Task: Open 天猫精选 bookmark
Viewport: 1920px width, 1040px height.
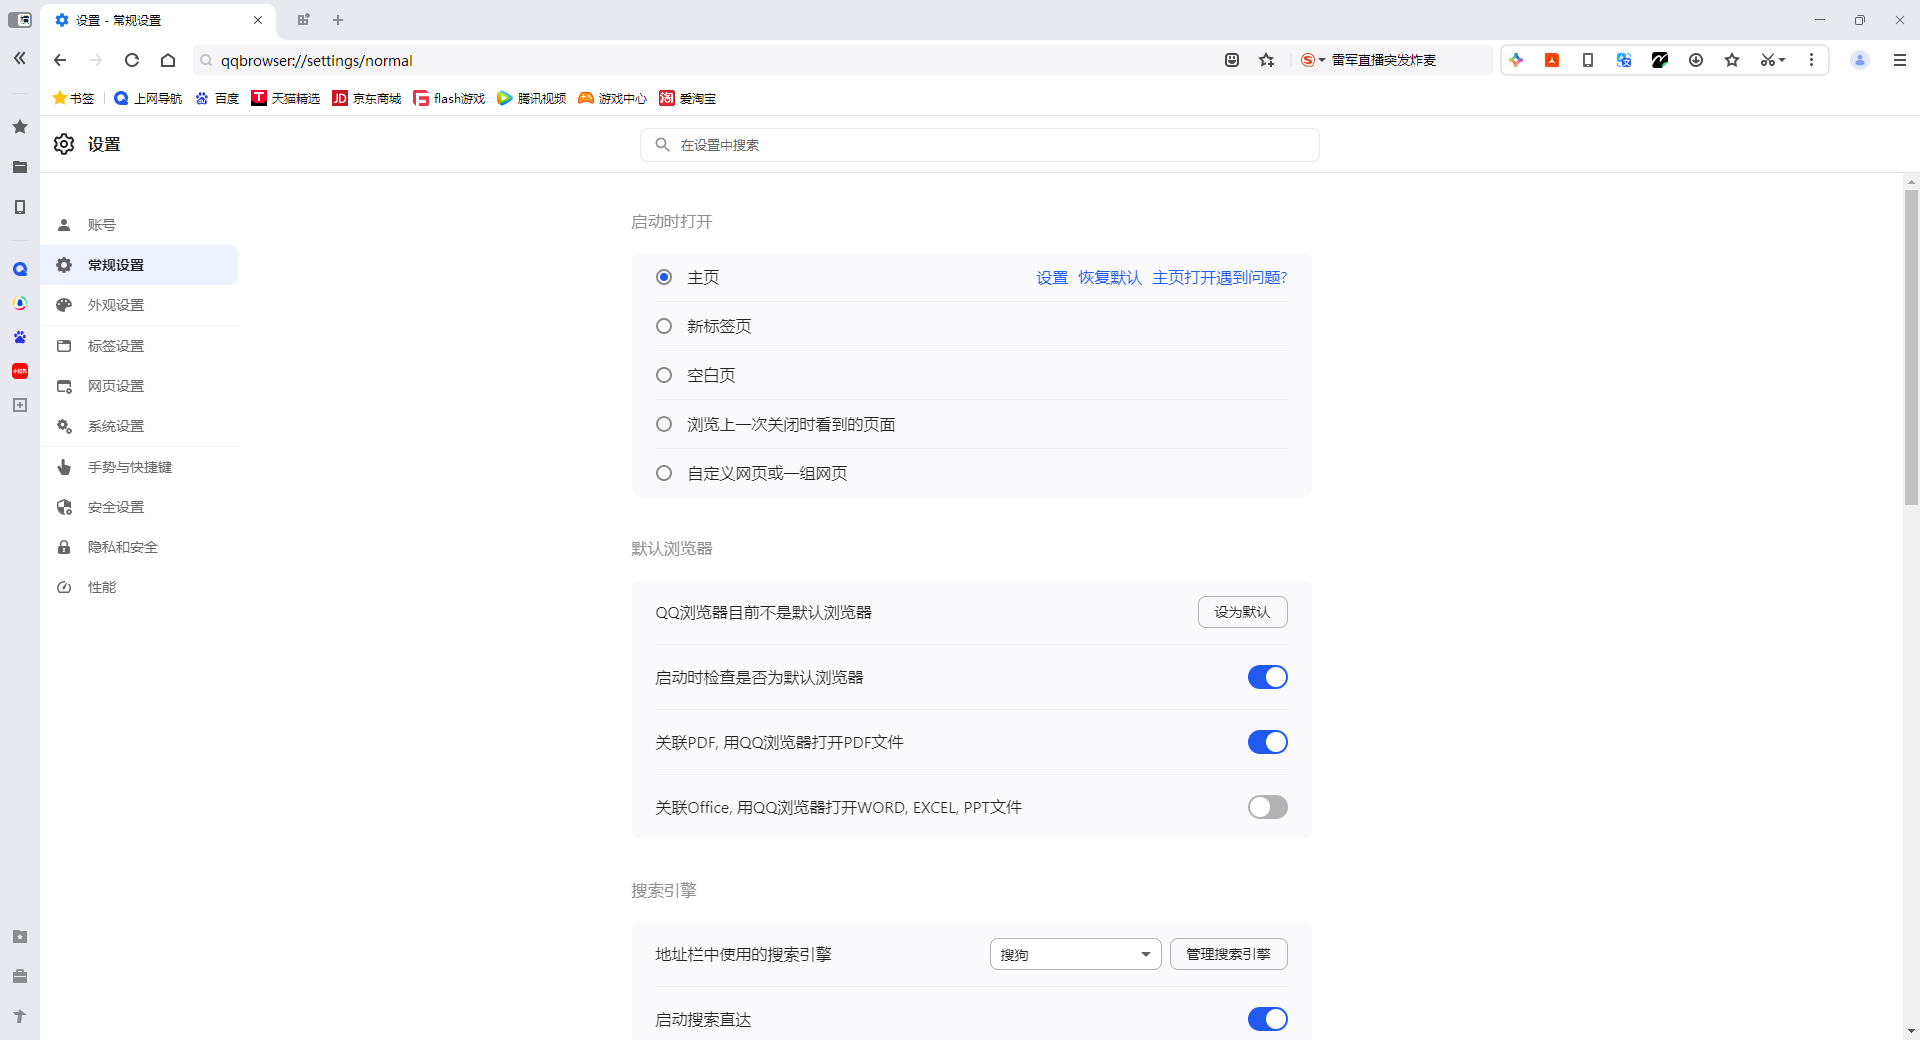Action: click(x=286, y=98)
